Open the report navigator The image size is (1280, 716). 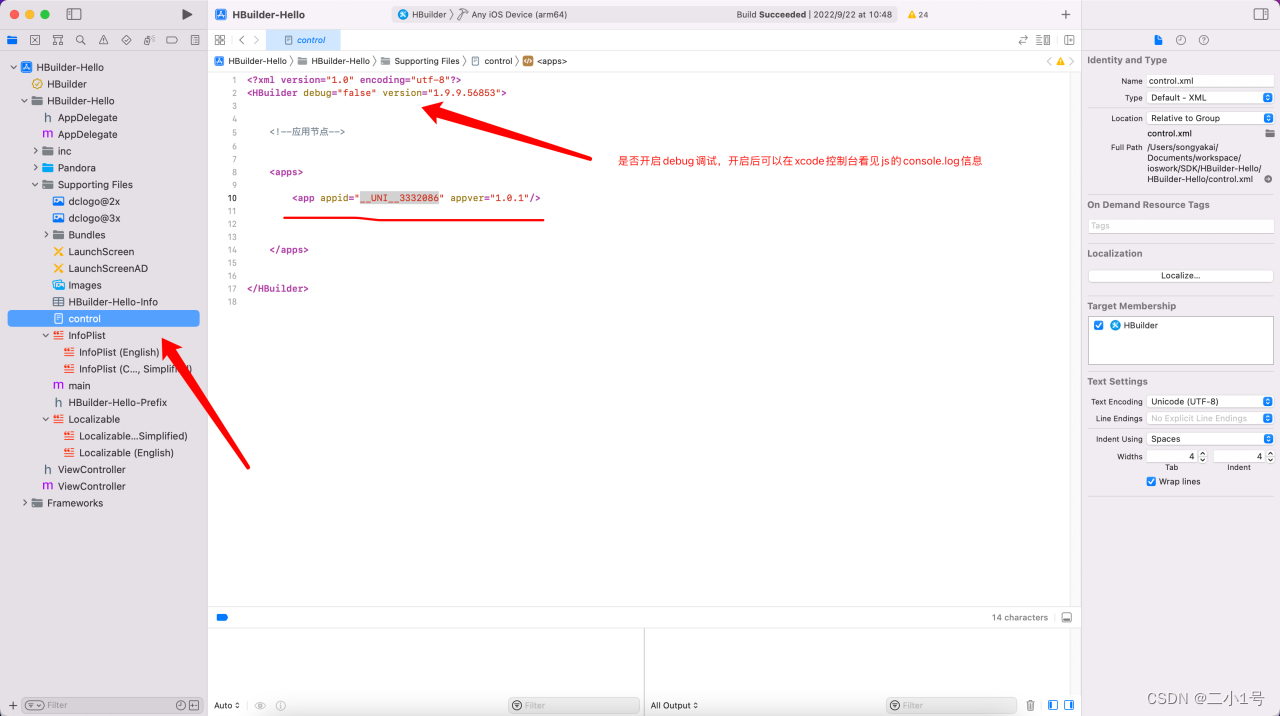(x=194, y=40)
